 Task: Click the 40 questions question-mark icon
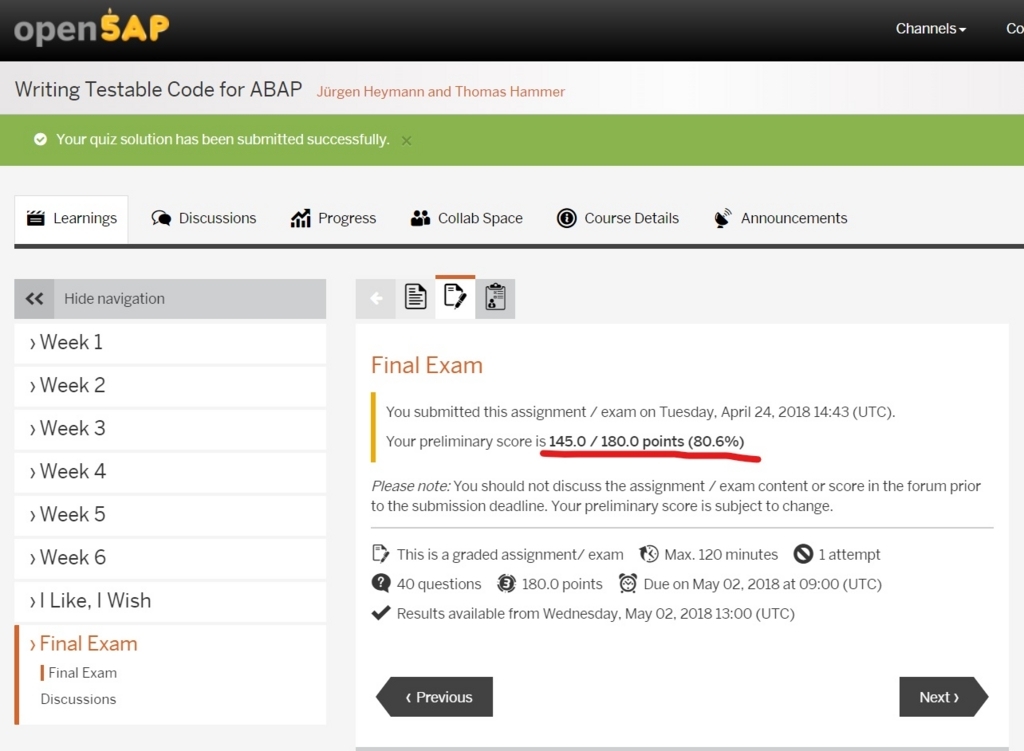[381, 583]
